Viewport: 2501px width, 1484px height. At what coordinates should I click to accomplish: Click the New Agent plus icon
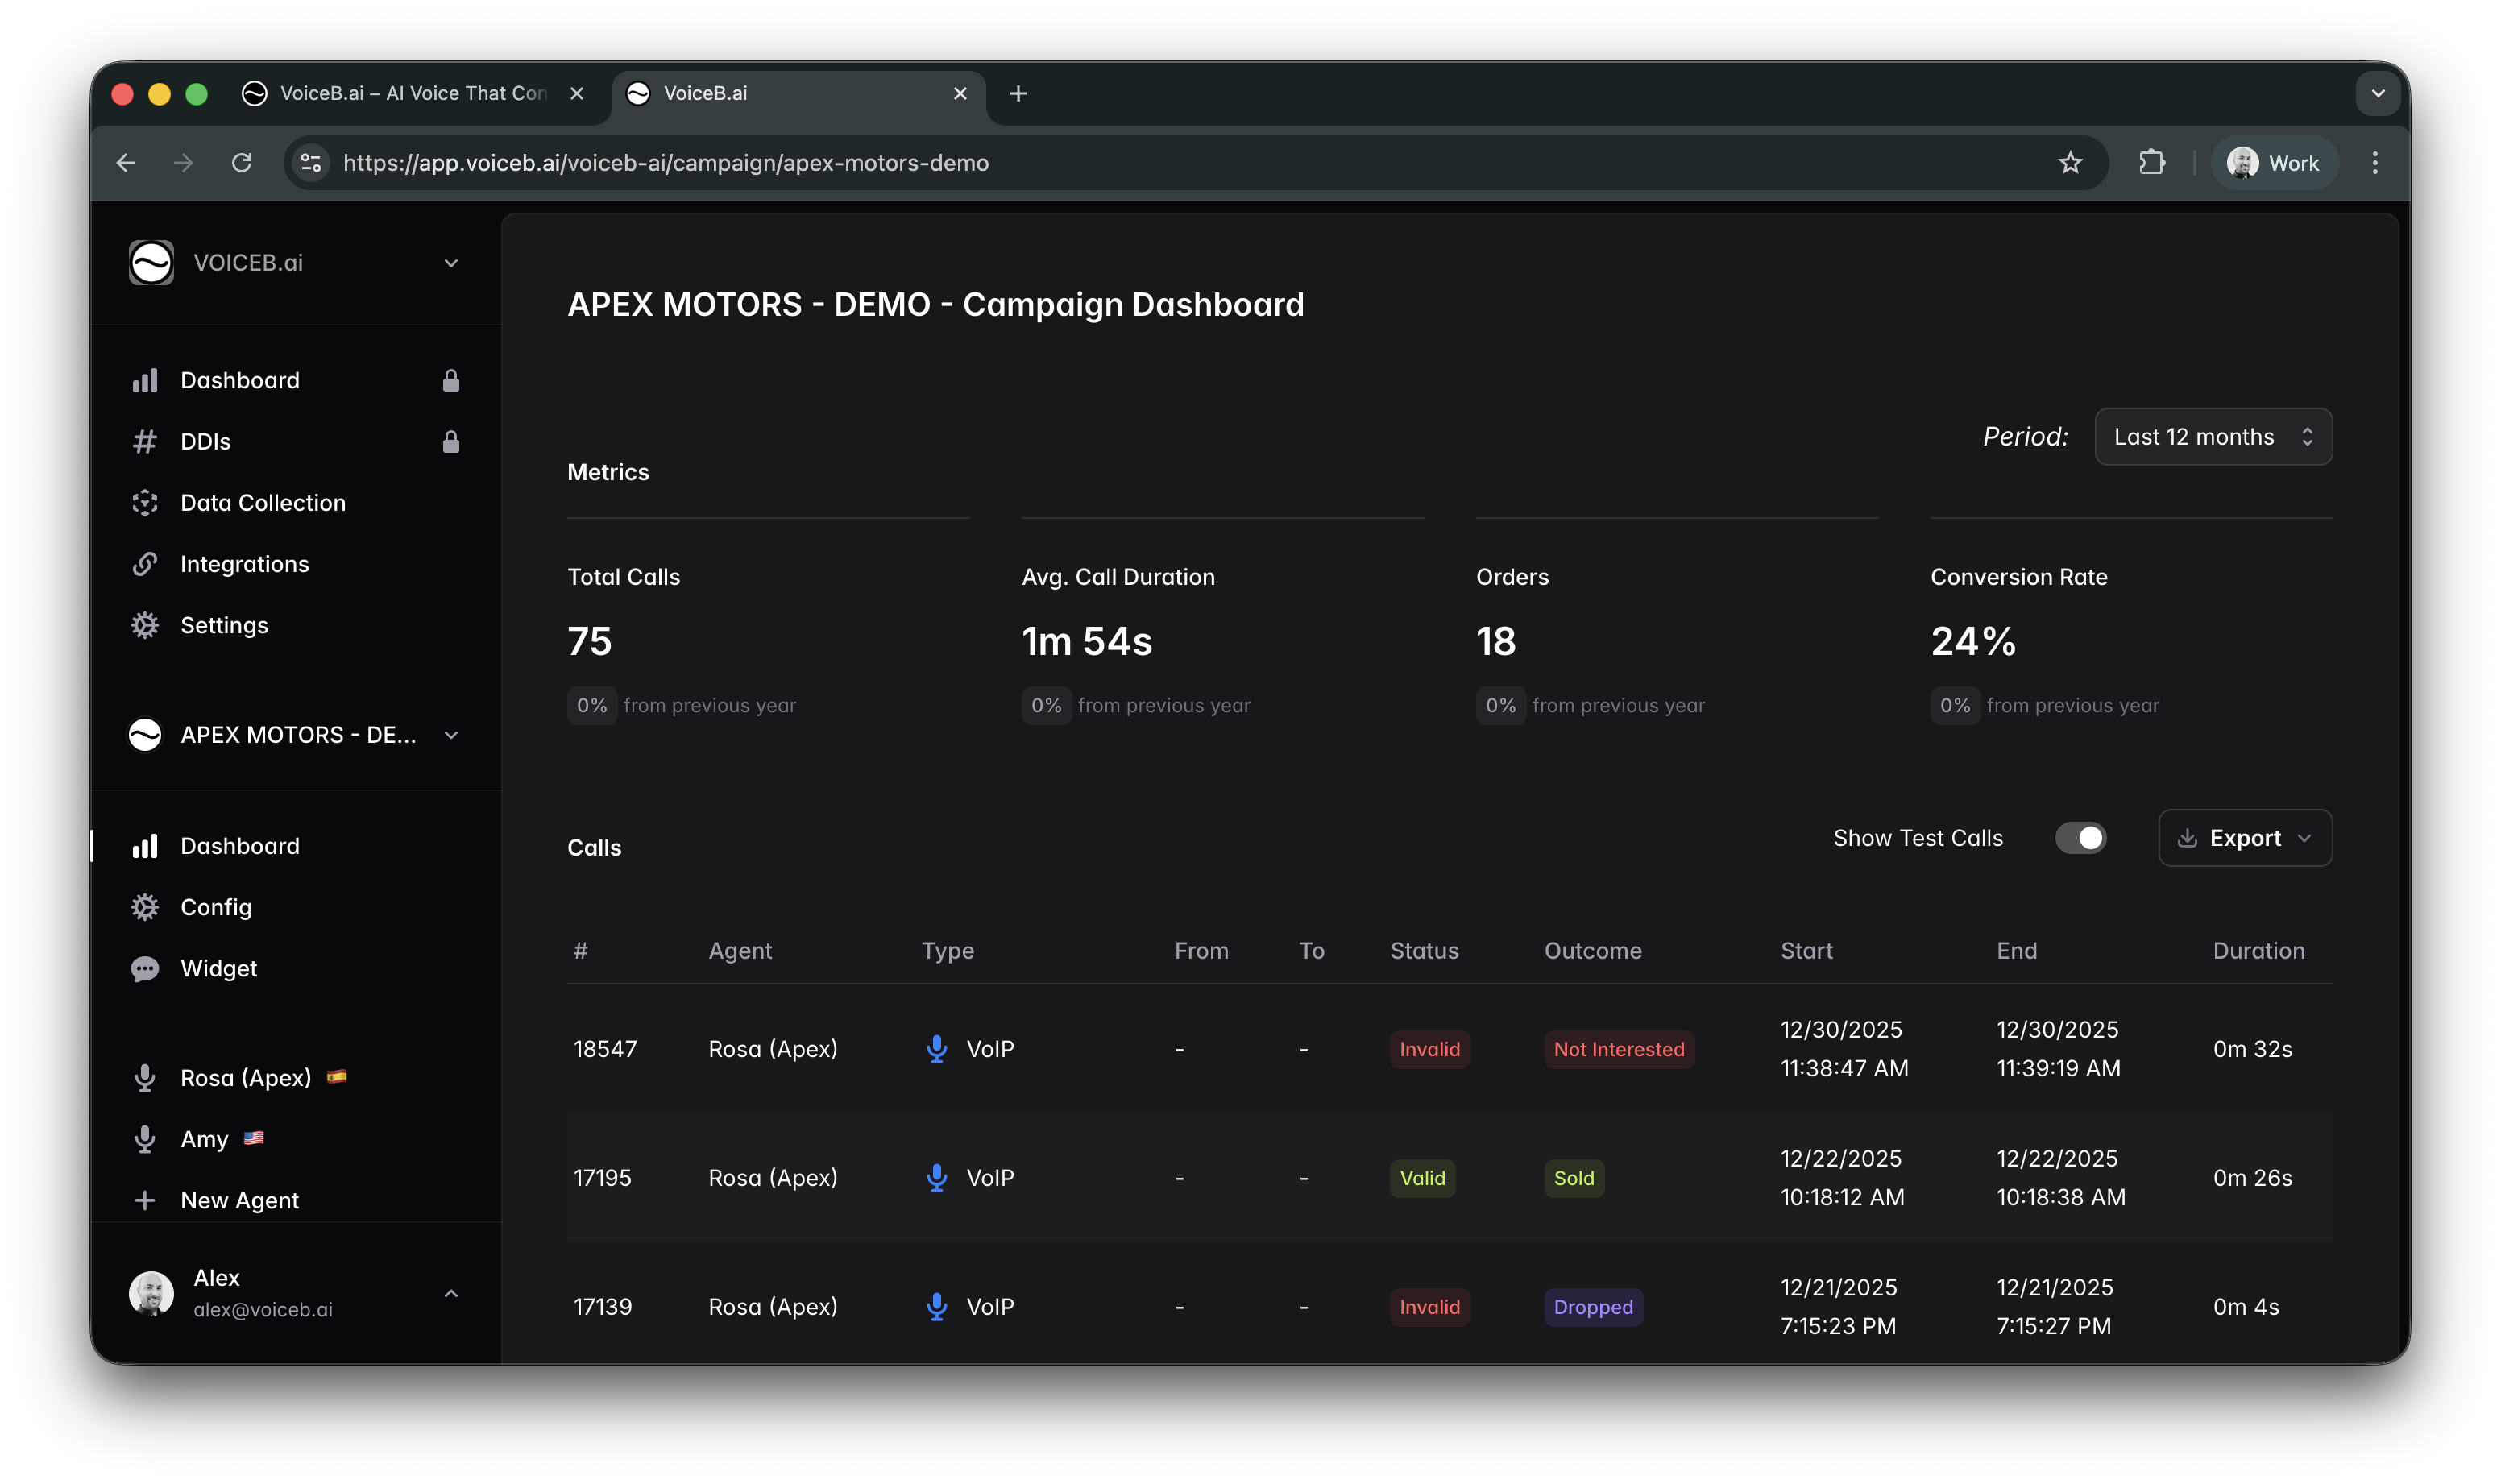tap(145, 1200)
